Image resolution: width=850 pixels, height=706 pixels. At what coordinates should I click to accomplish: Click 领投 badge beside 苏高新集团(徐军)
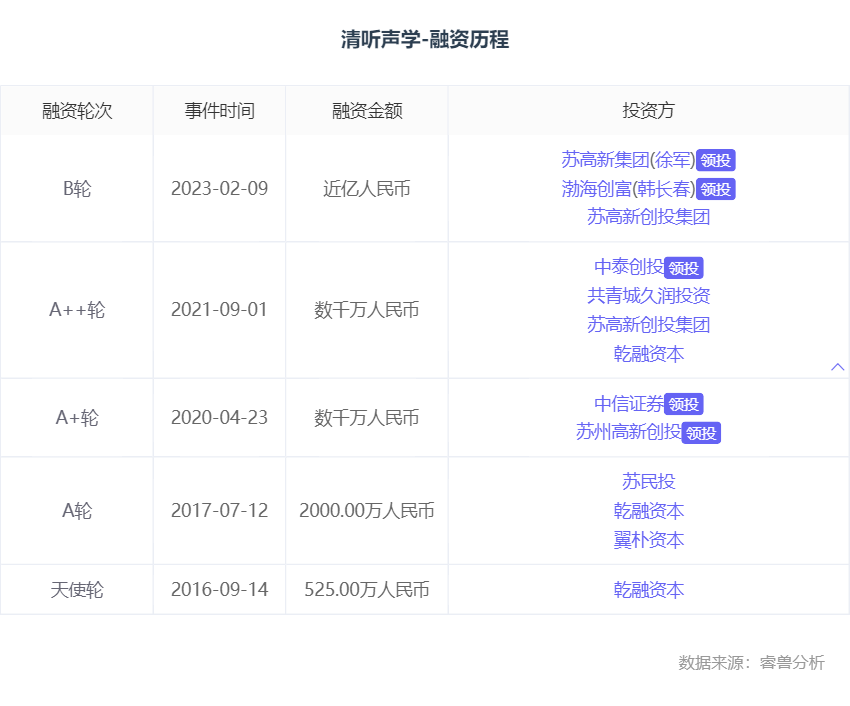[716, 160]
